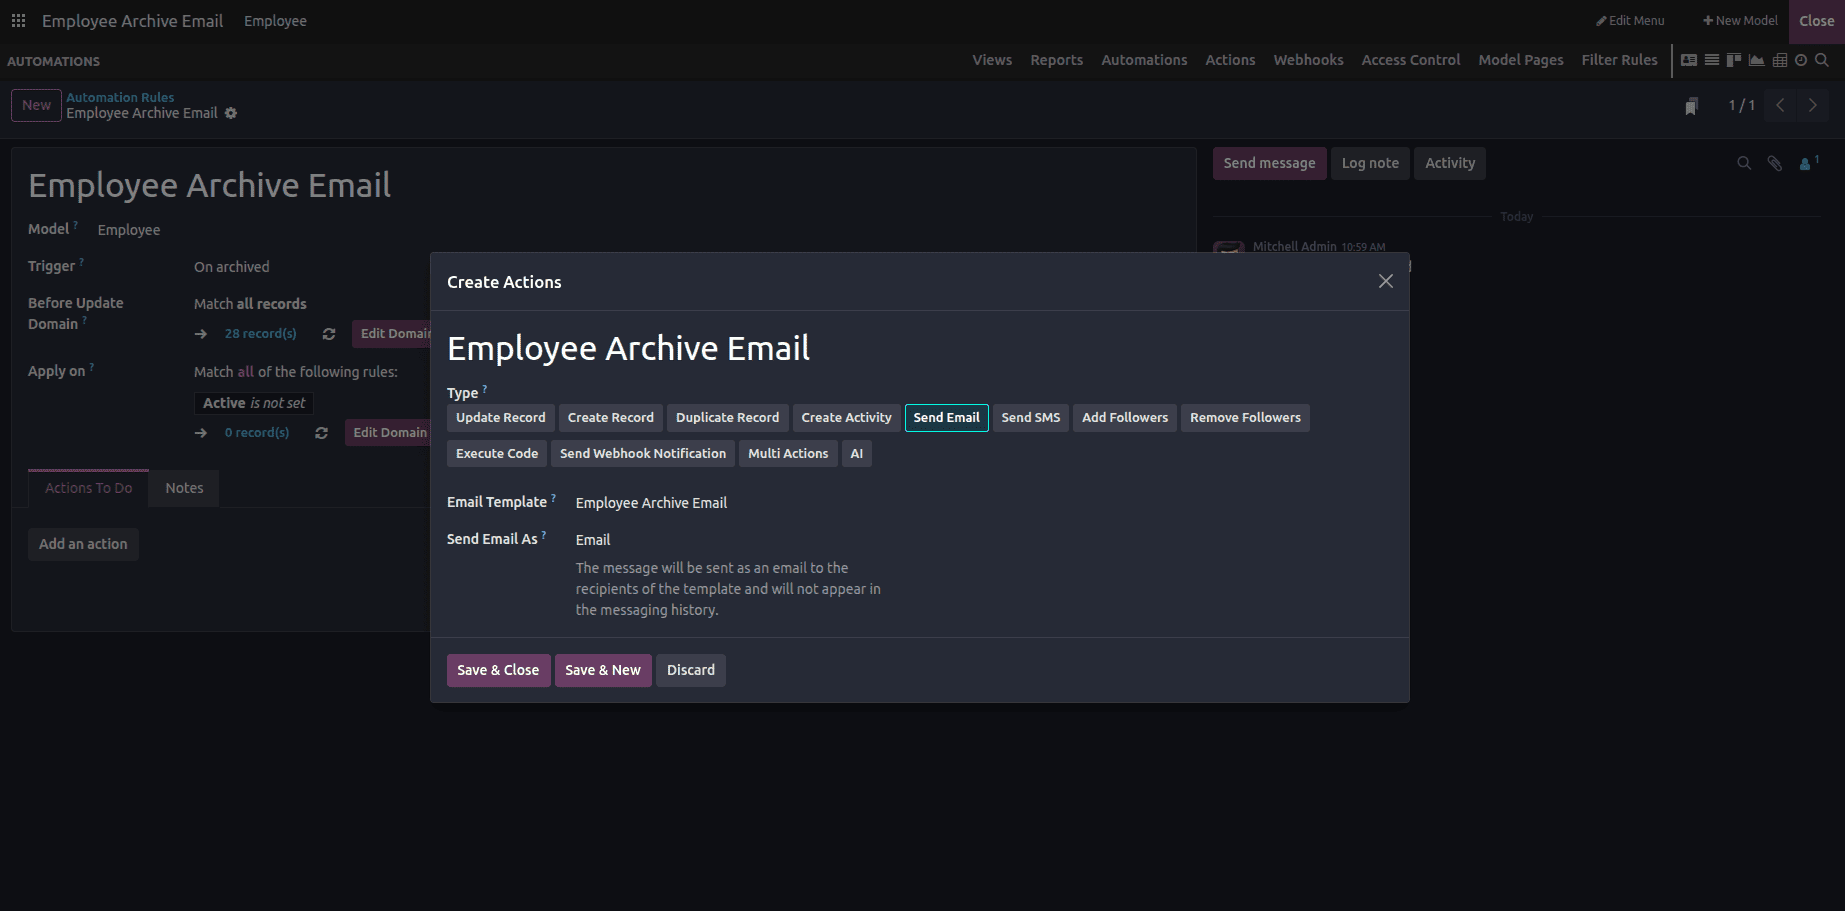Switch to the List view icon

coord(1711,60)
